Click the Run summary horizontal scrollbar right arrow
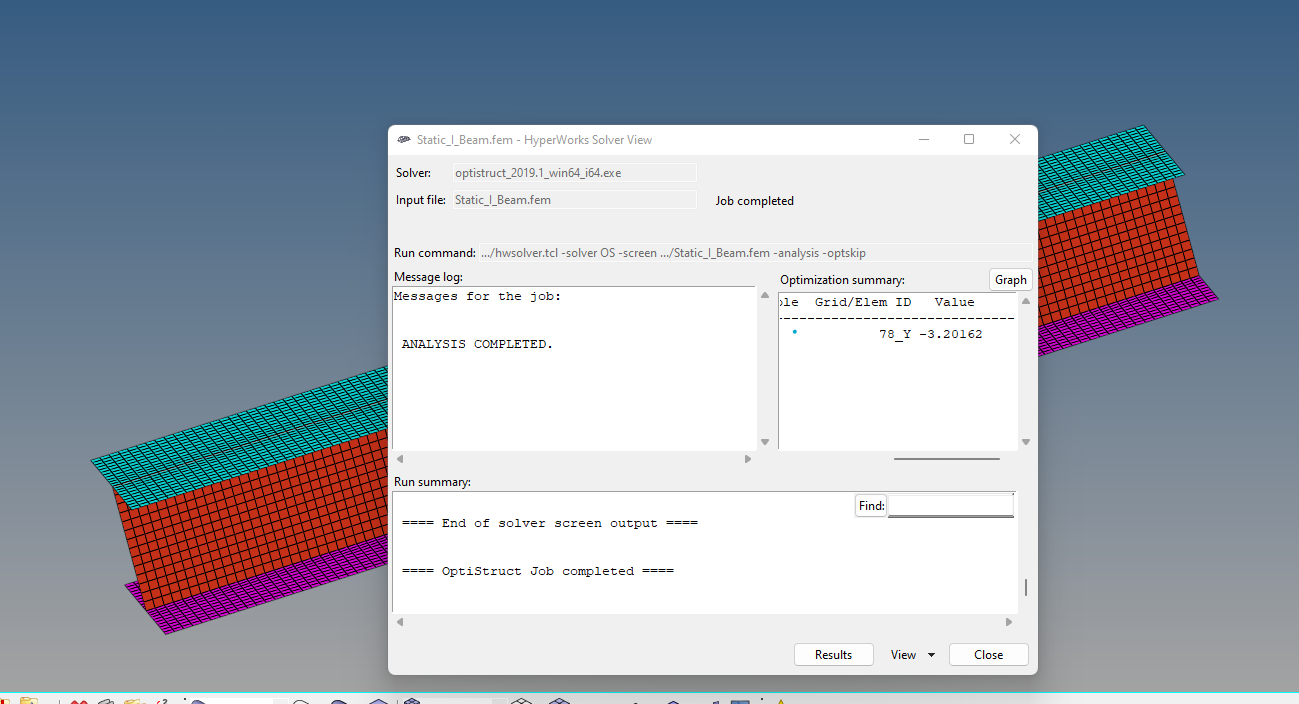The height and width of the screenshot is (704, 1299). pyautogui.click(x=1009, y=621)
